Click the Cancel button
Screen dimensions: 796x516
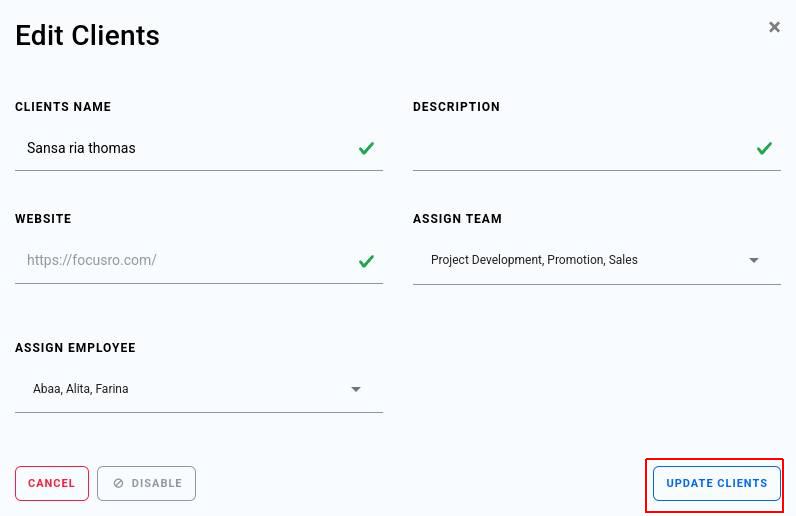(x=52, y=483)
